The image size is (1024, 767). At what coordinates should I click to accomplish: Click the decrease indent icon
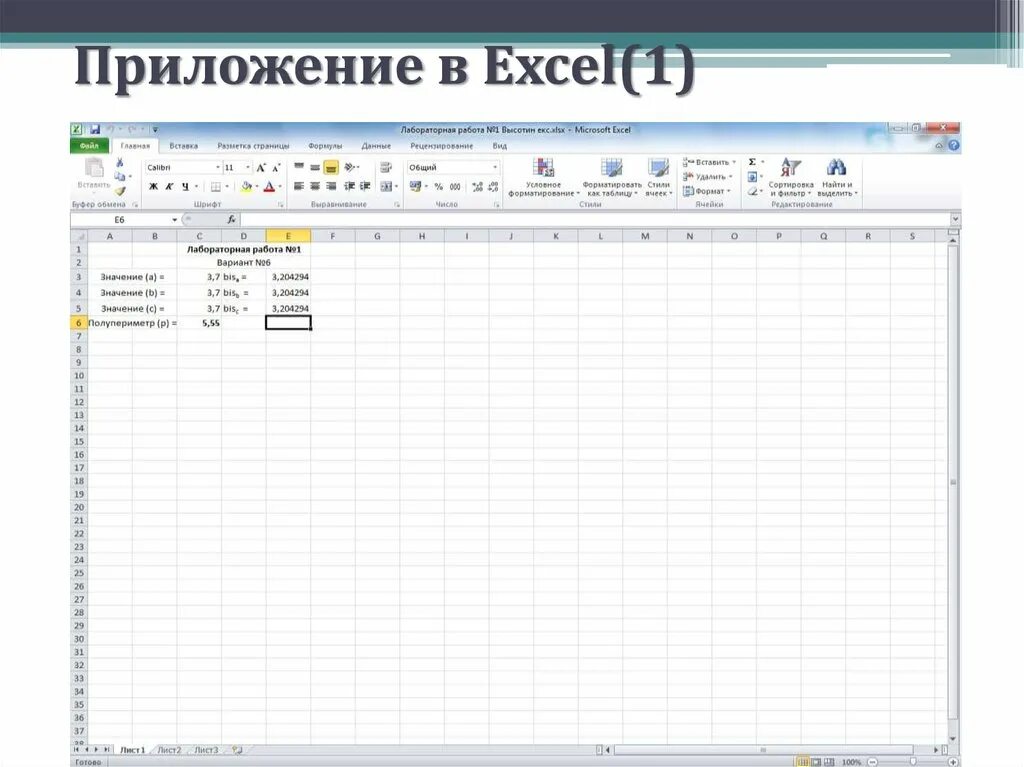click(x=349, y=187)
